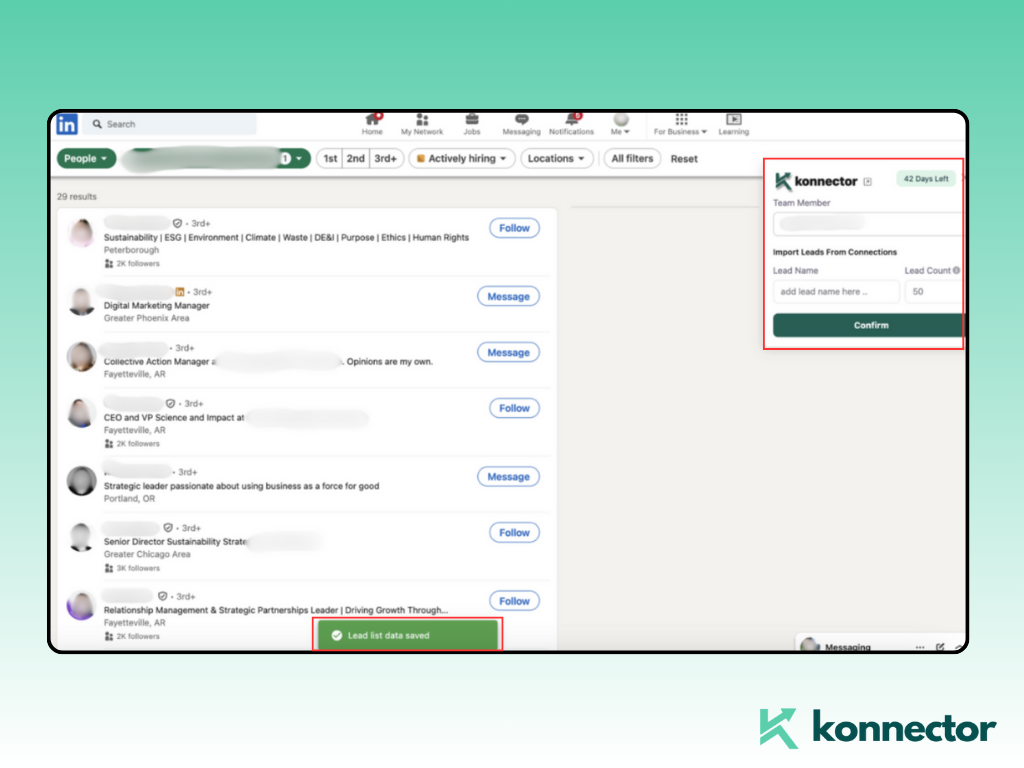Confirm the Konnector lead import

pyautogui.click(x=868, y=325)
